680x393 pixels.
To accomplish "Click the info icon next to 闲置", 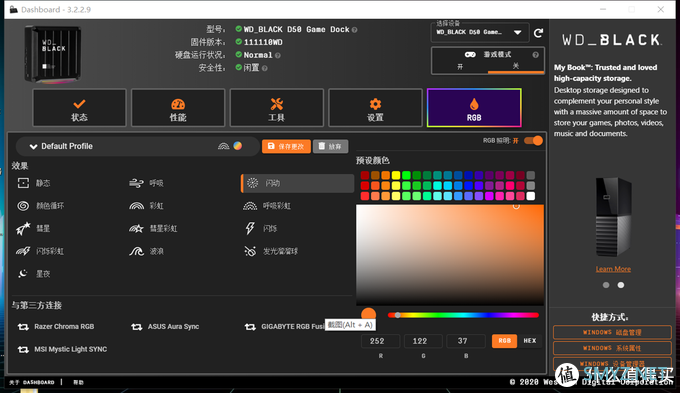I will [x=265, y=68].
